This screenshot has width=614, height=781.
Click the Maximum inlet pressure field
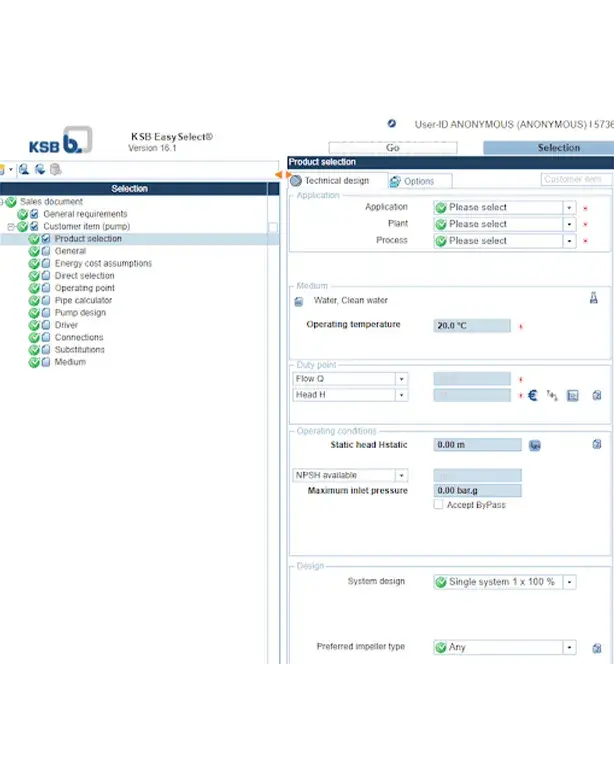[x=478, y=491]
